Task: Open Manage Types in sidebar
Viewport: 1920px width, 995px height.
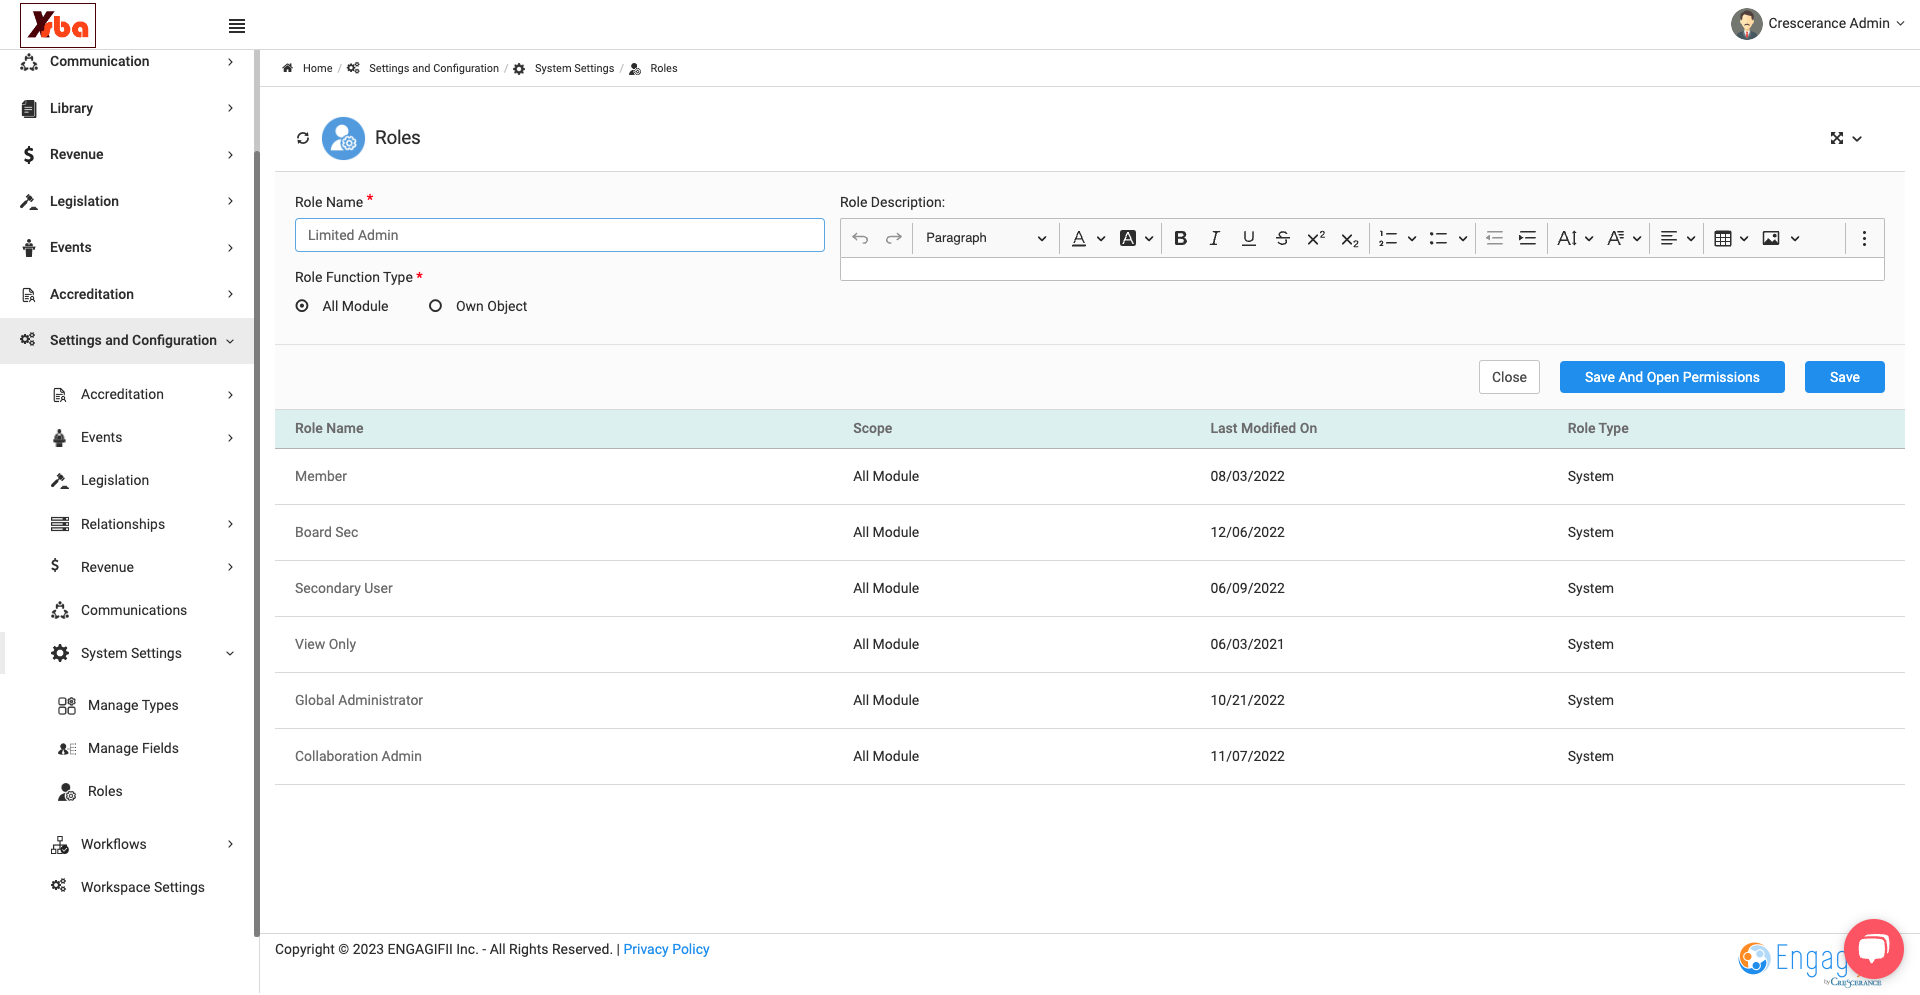Action: [x=133, y=706]
